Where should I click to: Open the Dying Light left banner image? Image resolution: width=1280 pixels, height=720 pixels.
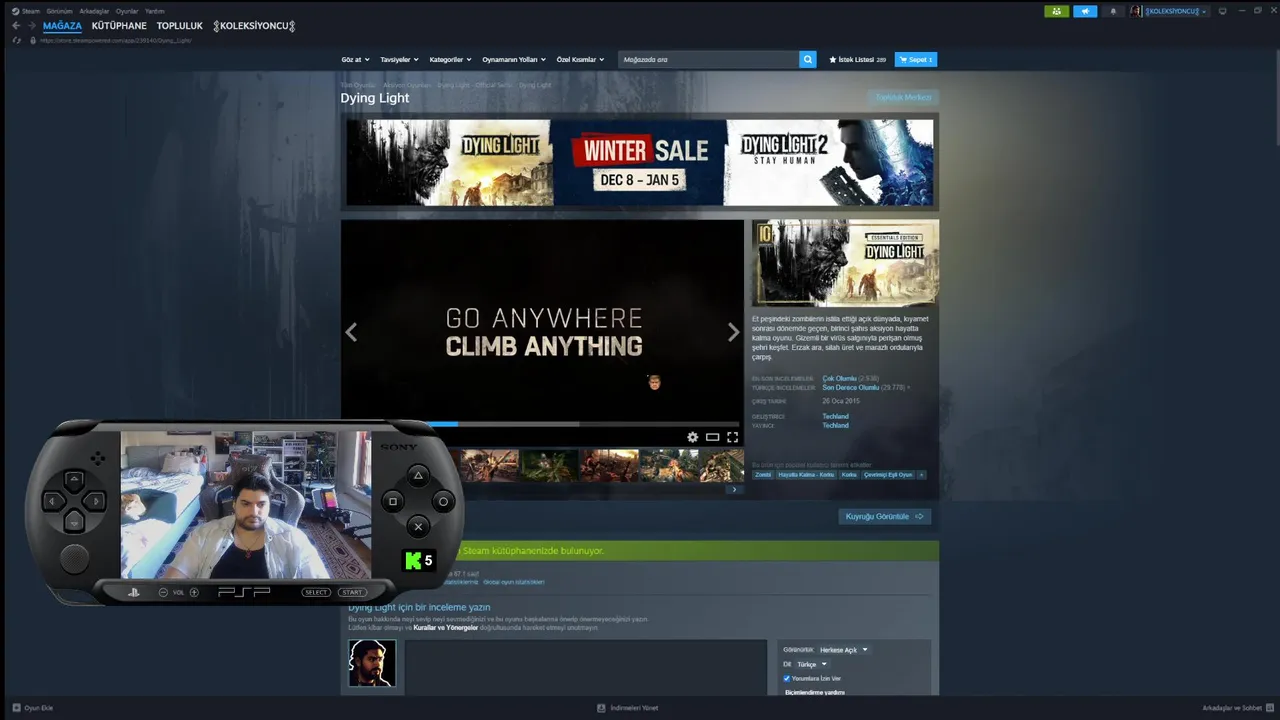click(449, 163)
